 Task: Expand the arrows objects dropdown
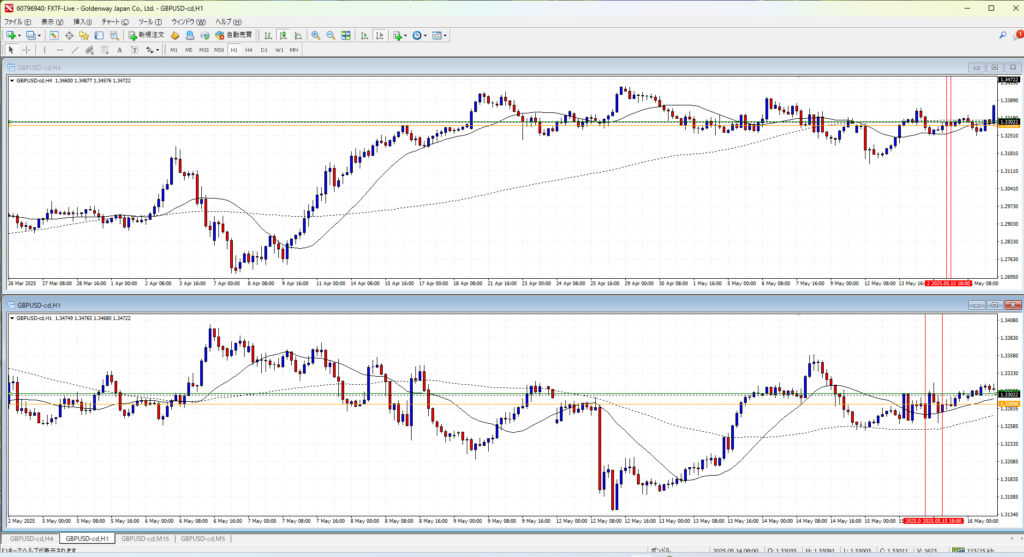157,49
